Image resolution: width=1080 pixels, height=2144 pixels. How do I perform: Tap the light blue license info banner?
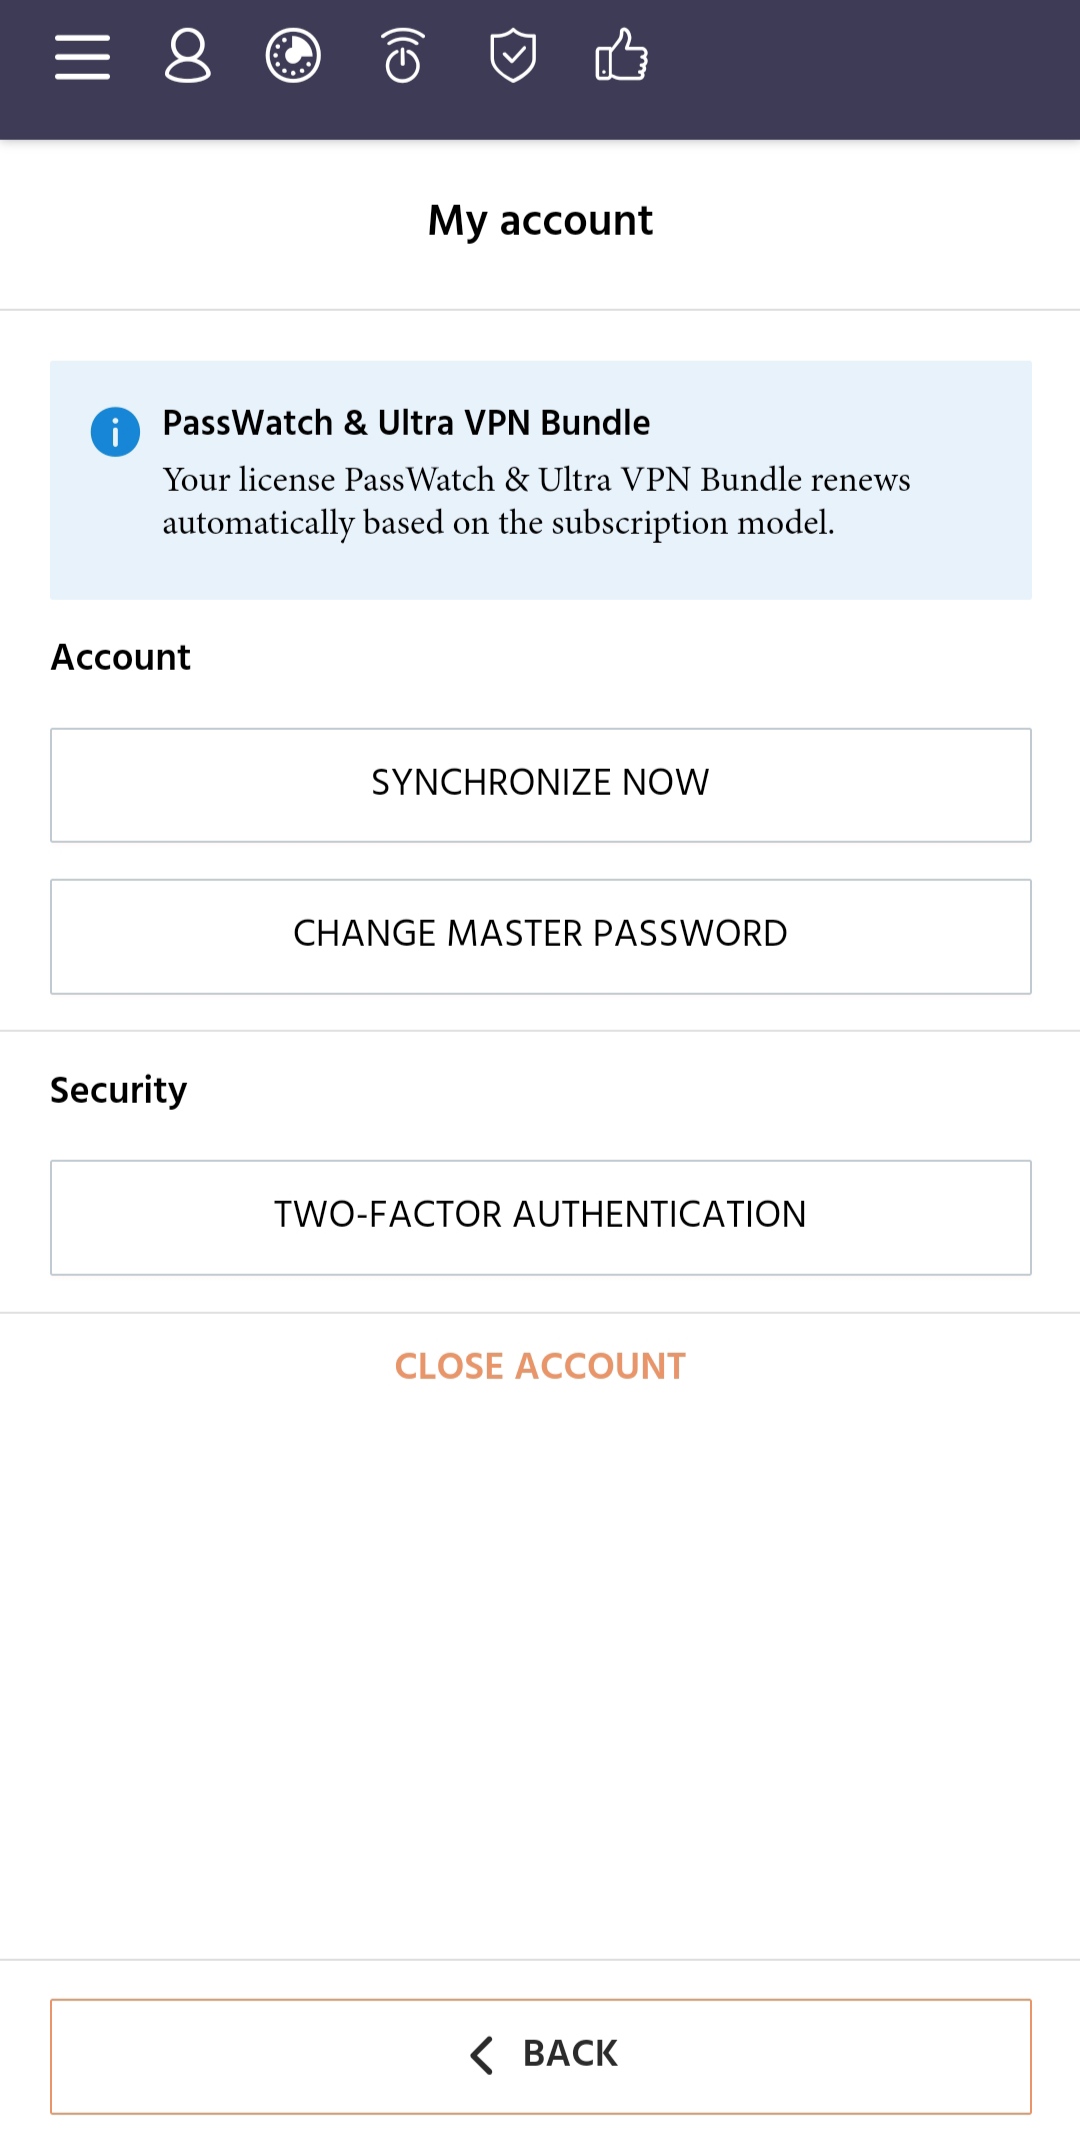[541, 480]
